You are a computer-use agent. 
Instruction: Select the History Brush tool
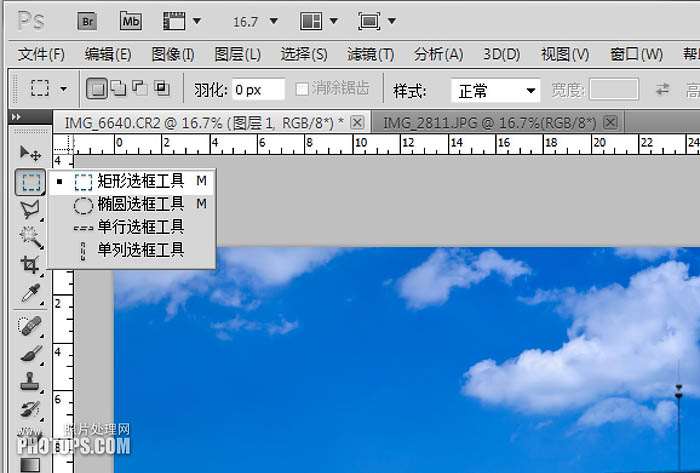pyautogui.click(x=30, y=410)
